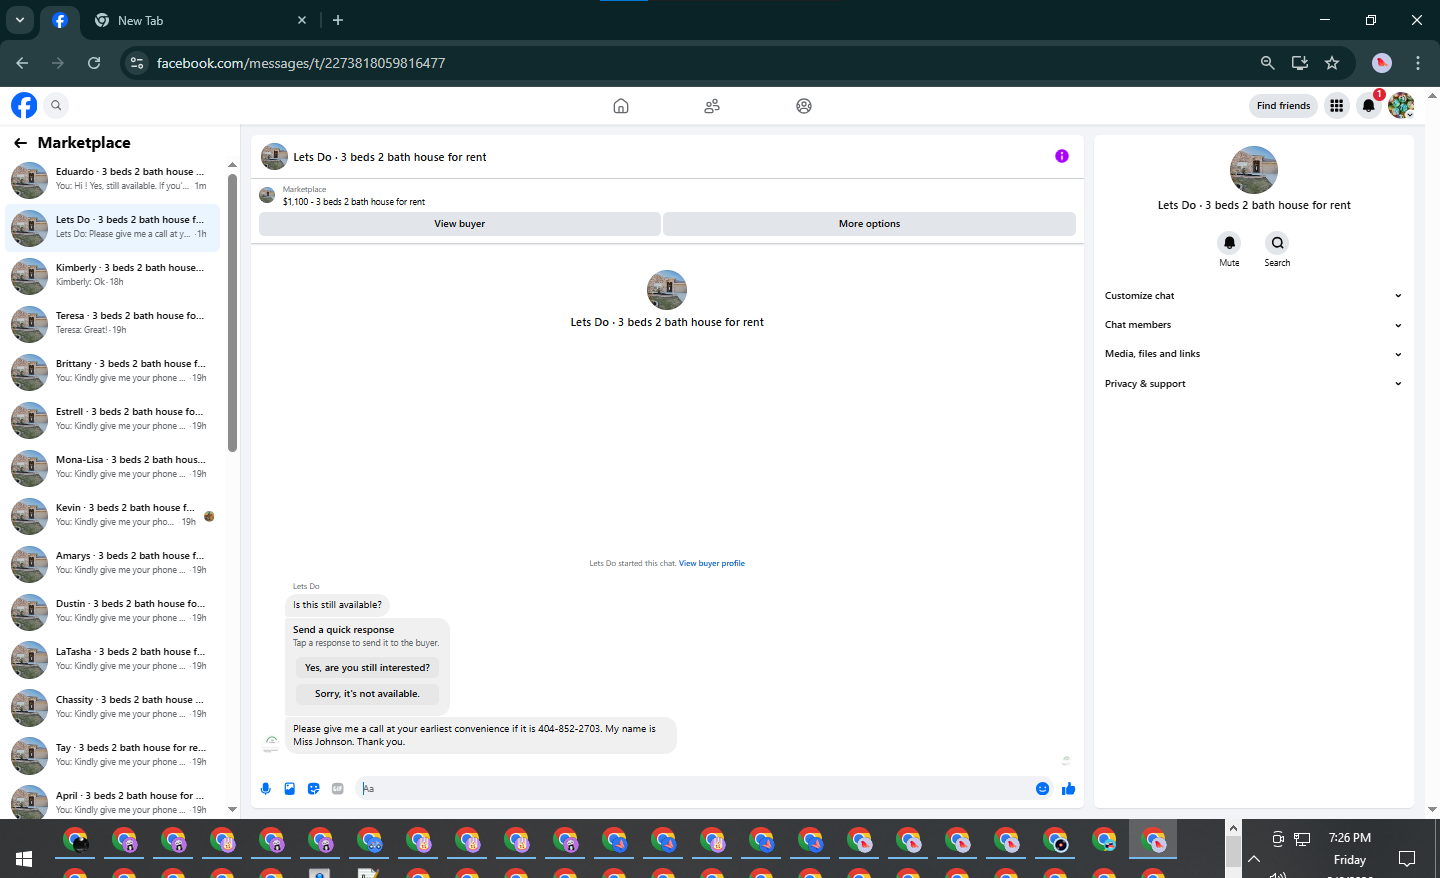Open Chrome three-dot menu
This screenshot has width=1440, height=878.
click(x=1418, y=63)
